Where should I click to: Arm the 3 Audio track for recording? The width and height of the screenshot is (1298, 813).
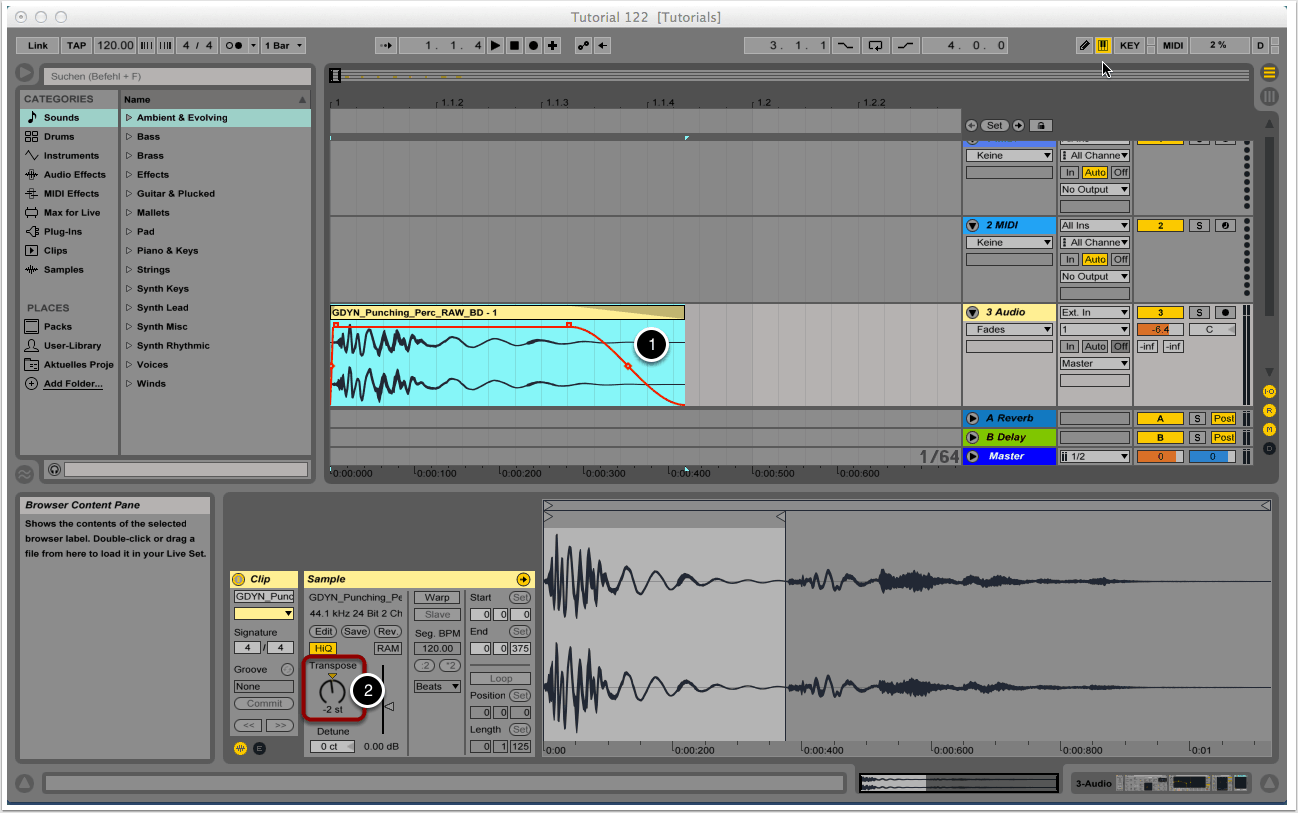click(x=1223, y=313)
